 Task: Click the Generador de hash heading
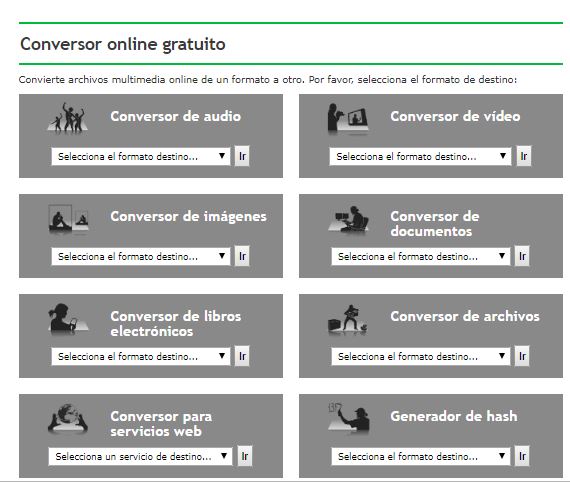coord(454,416)
